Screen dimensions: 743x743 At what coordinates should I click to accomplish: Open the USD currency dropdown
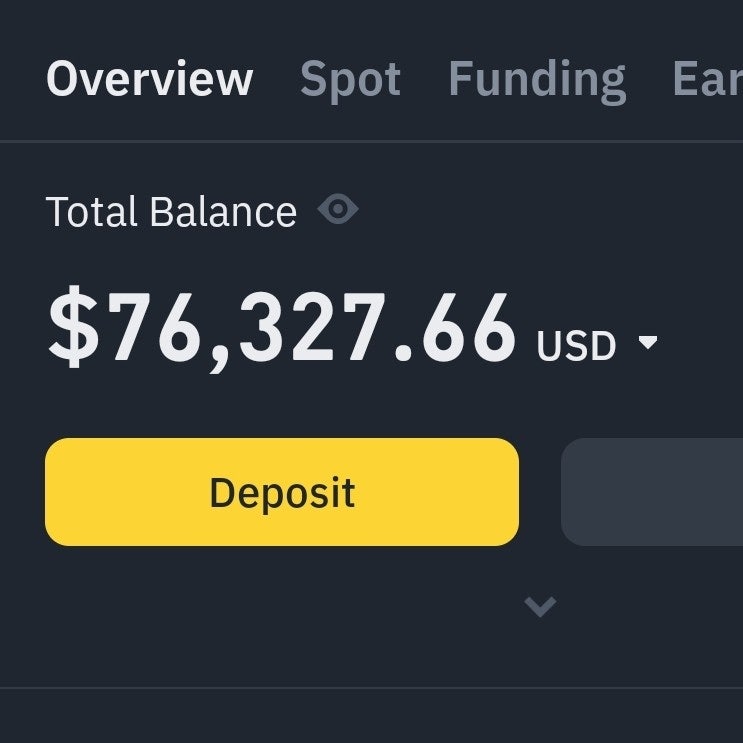(597, 345)
